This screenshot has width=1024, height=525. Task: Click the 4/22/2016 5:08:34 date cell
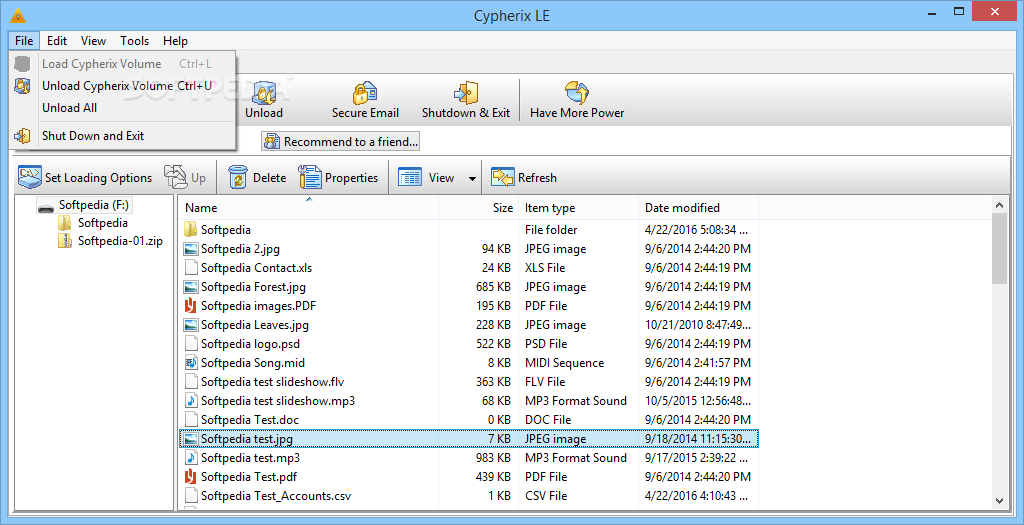[696, 230]
